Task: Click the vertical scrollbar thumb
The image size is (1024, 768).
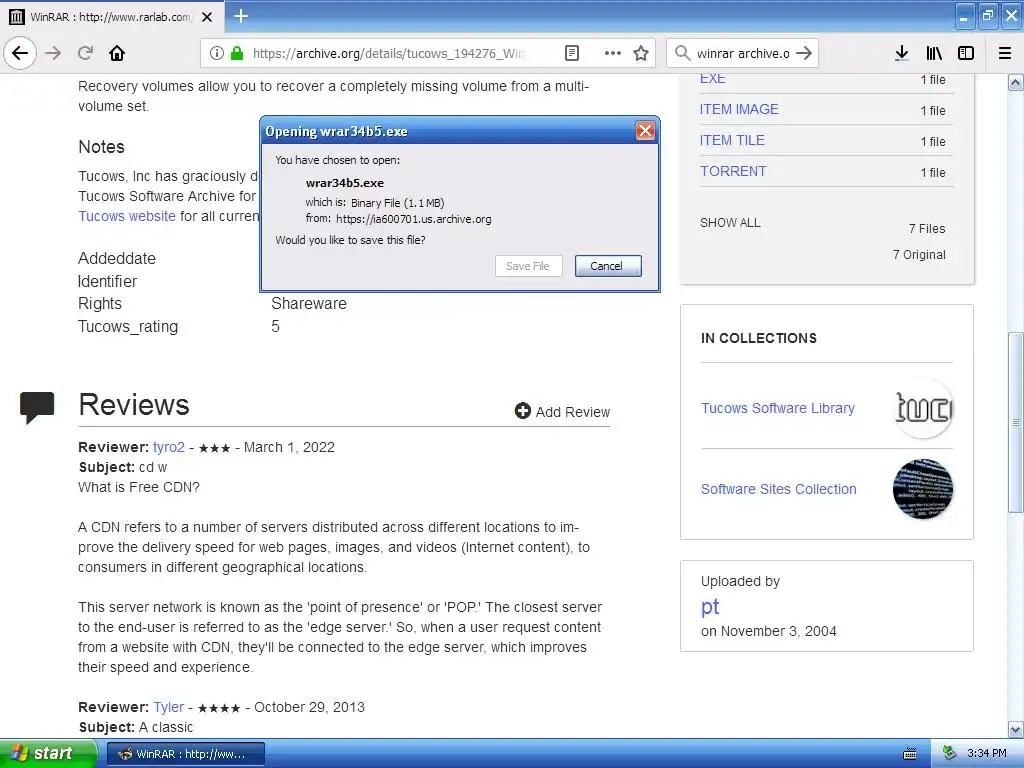Action: pos(1016,423)
